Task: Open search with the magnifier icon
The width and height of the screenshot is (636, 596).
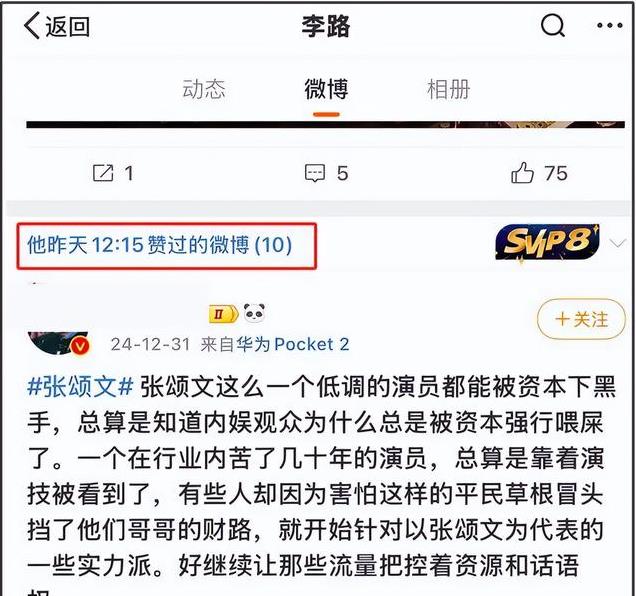Action: pyautogui.click(x=553, y=25)
